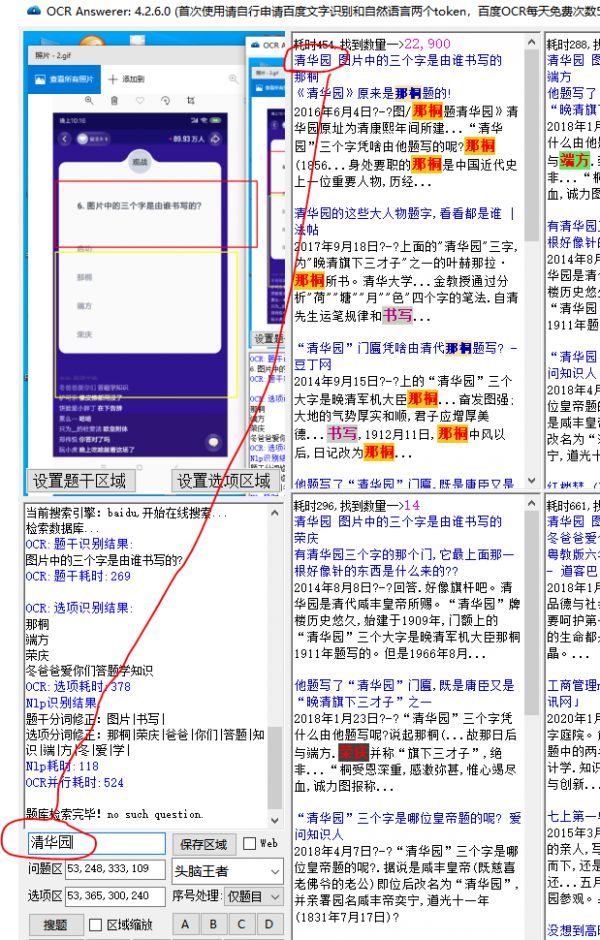Click option 那桐 in phone screenshot
600x940 pixels.
(85, 278)
